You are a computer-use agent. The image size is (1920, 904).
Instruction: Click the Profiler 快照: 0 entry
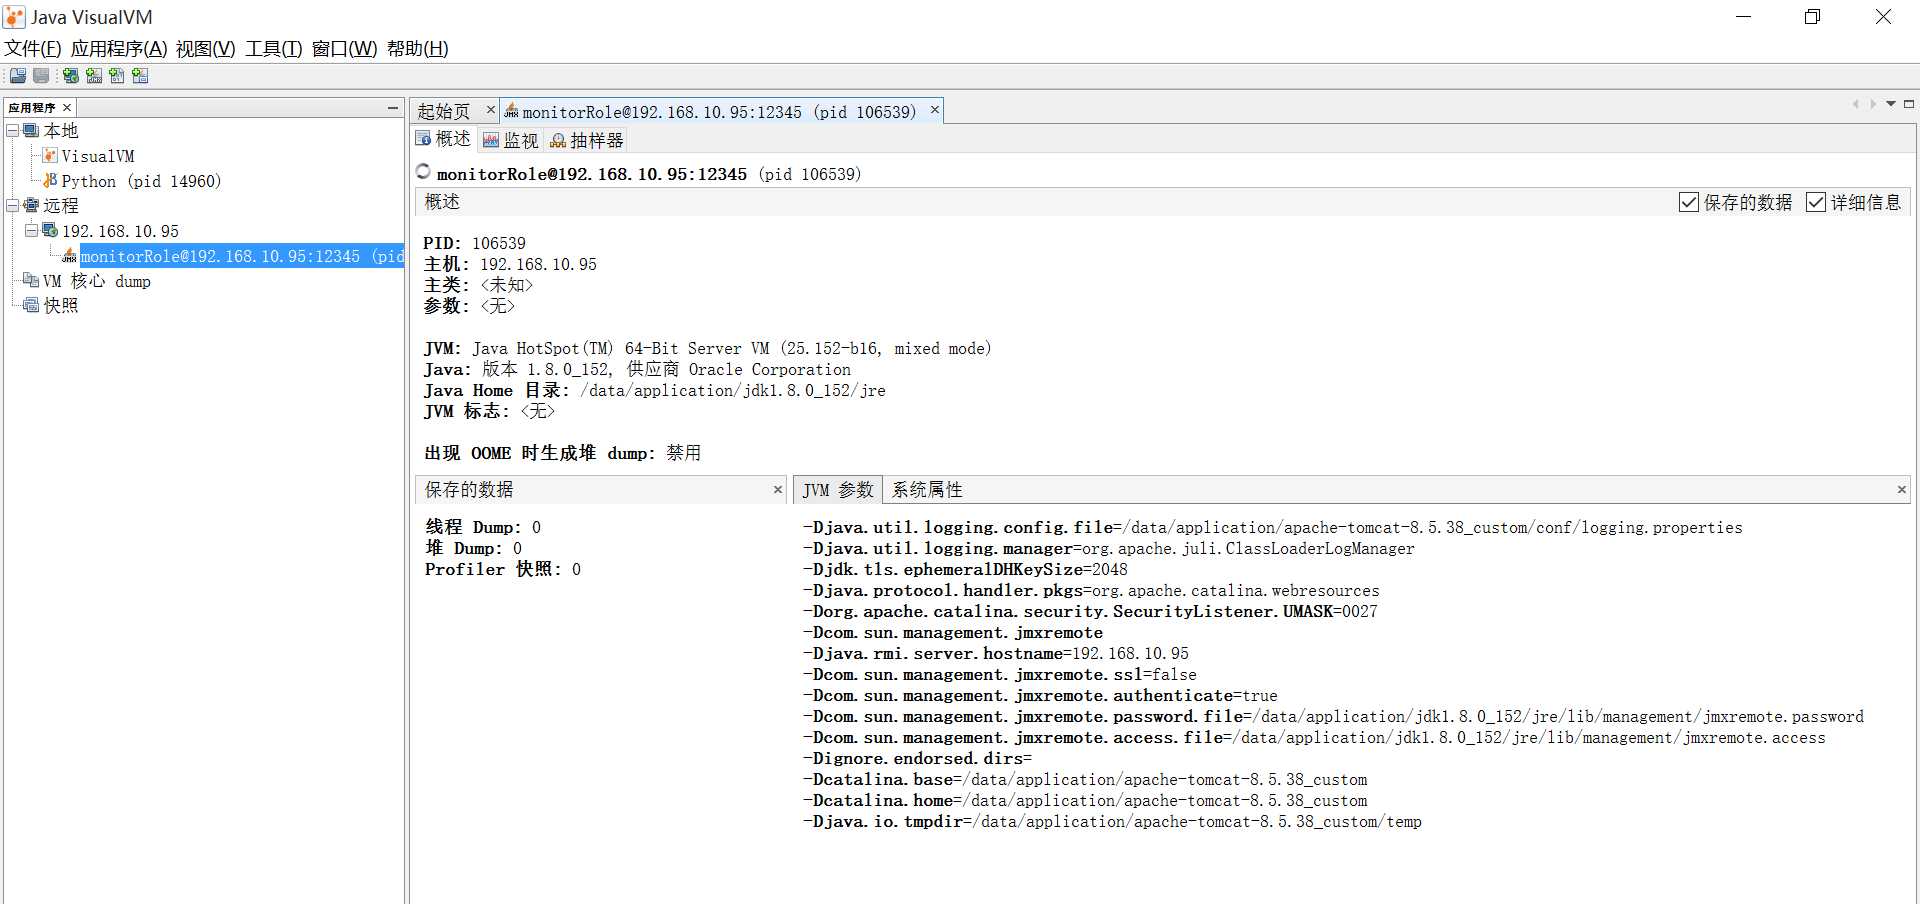coord(503,569)
